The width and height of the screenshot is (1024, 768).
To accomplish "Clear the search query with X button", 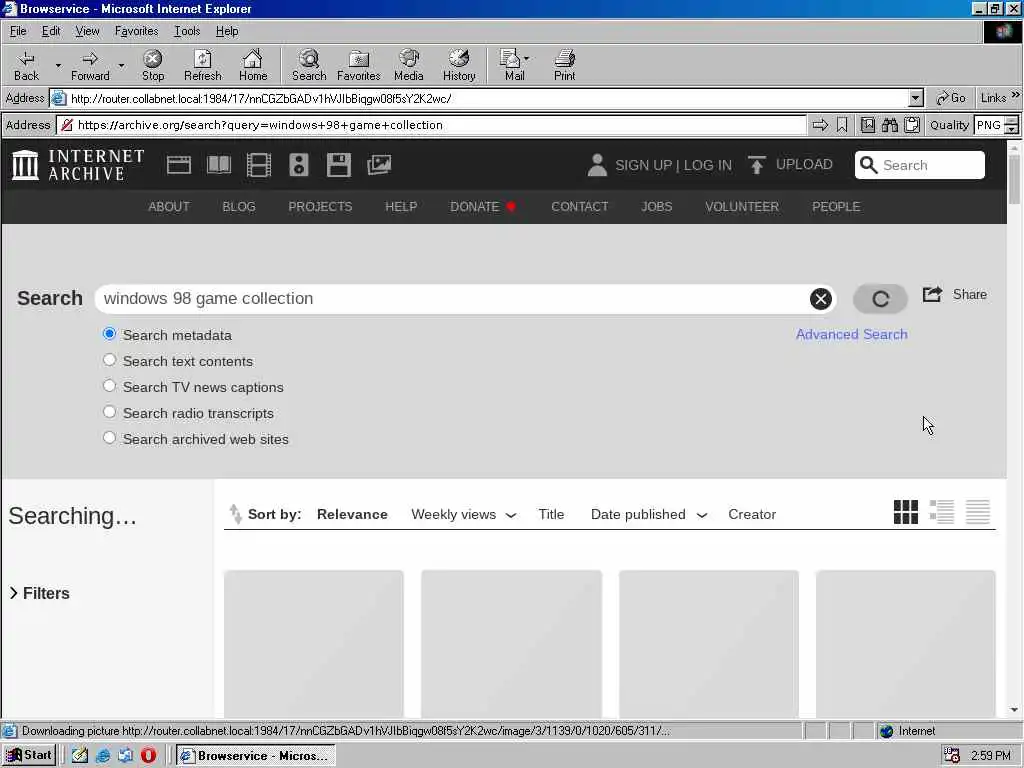I will click(x=821, y=298).
